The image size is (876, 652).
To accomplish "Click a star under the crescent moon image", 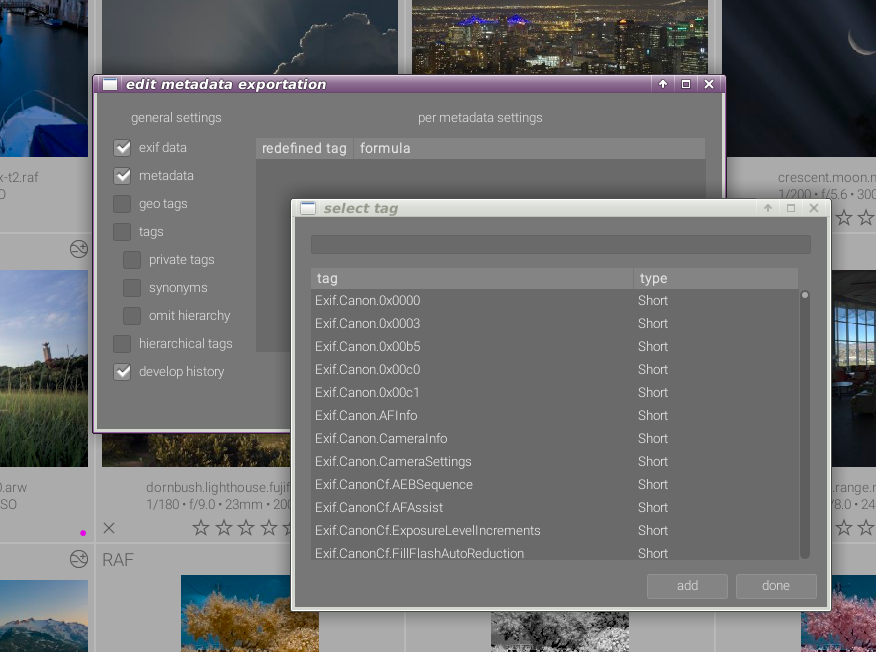I will (x=844, y=217).
